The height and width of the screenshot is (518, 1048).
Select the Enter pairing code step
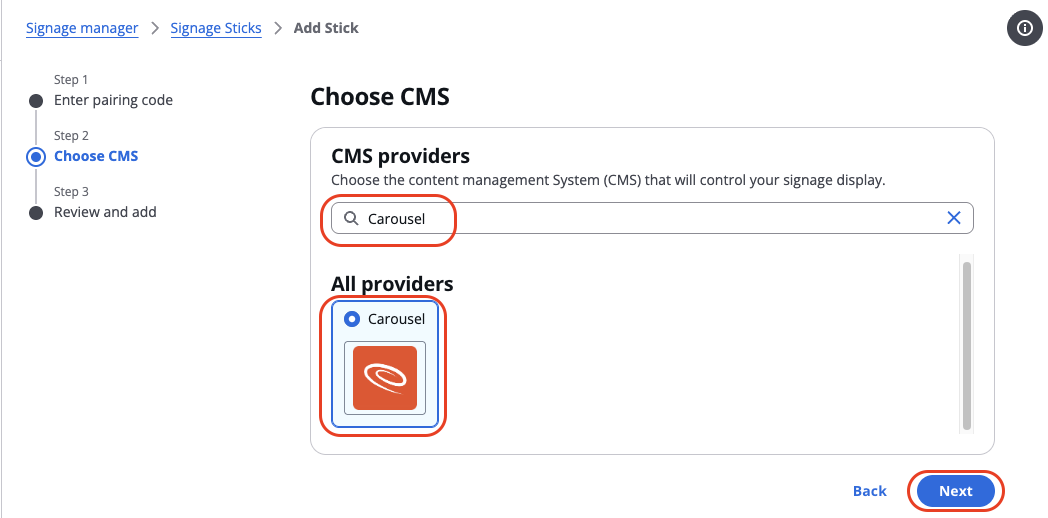114,100
